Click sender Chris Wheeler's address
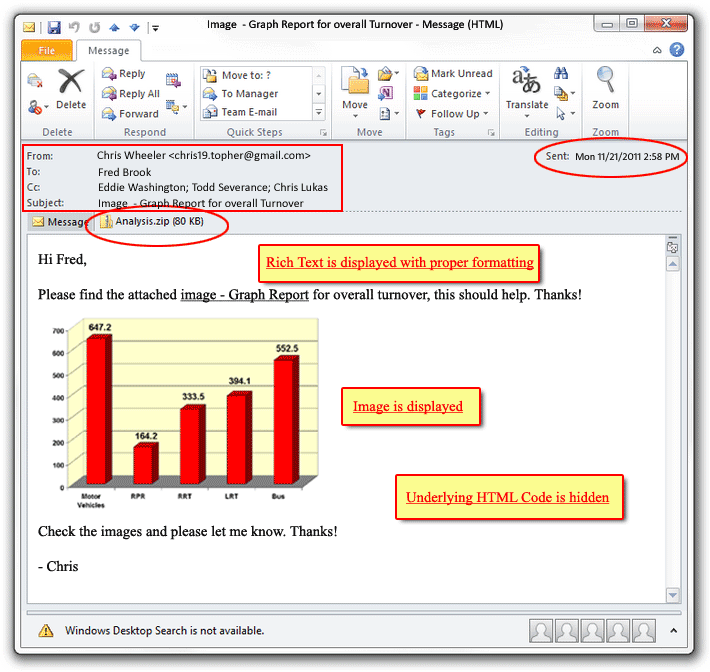This screenshot has height=672, width=710. (204, 155)
